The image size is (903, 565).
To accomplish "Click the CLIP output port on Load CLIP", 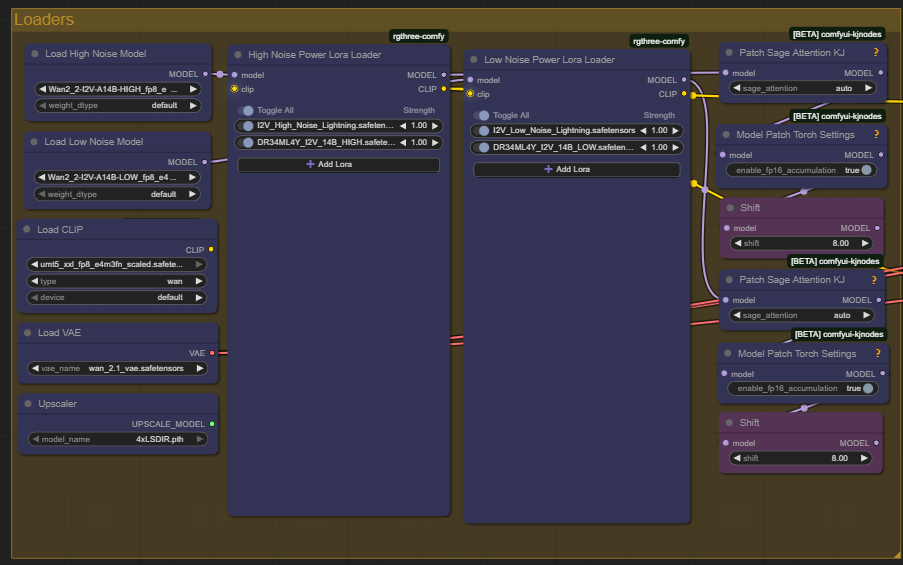I will coord(211,250).
